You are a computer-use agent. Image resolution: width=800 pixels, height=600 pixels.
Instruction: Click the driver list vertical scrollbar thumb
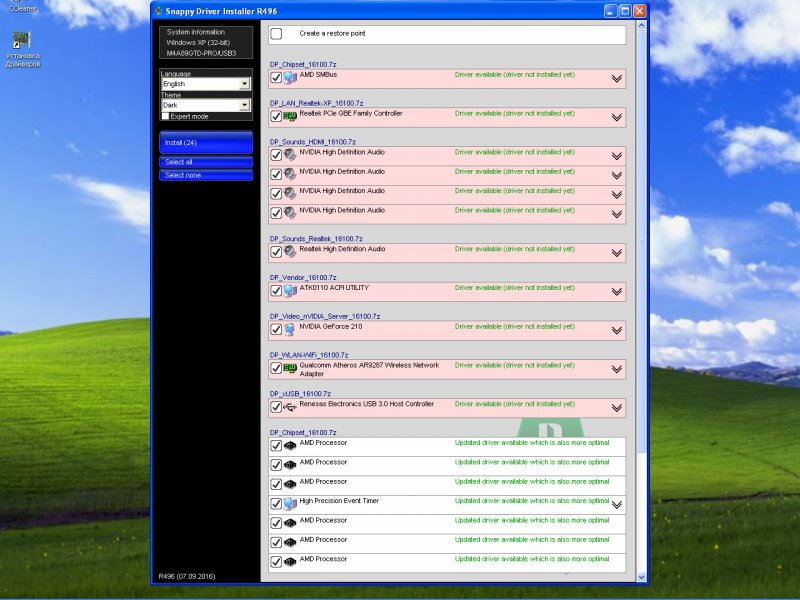tap(641, 241)
